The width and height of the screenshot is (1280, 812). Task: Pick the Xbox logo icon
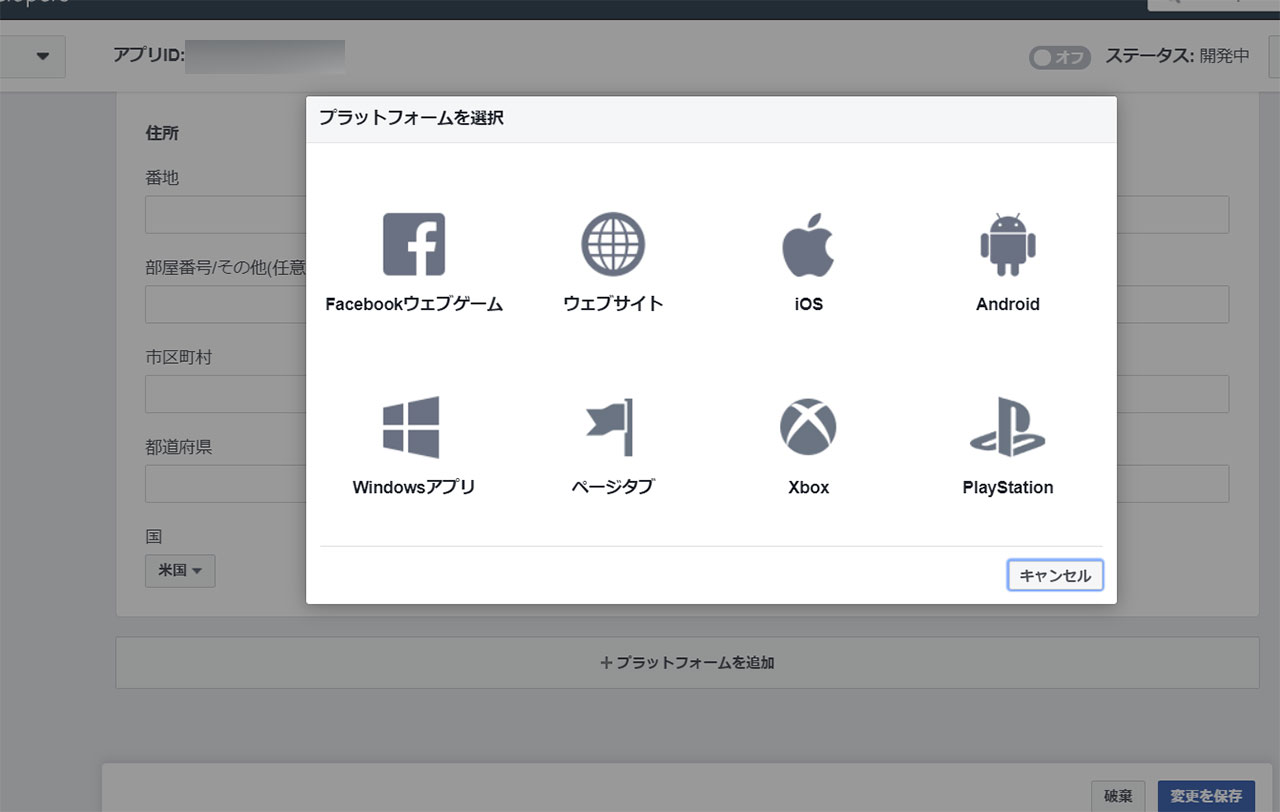(808, 427)
